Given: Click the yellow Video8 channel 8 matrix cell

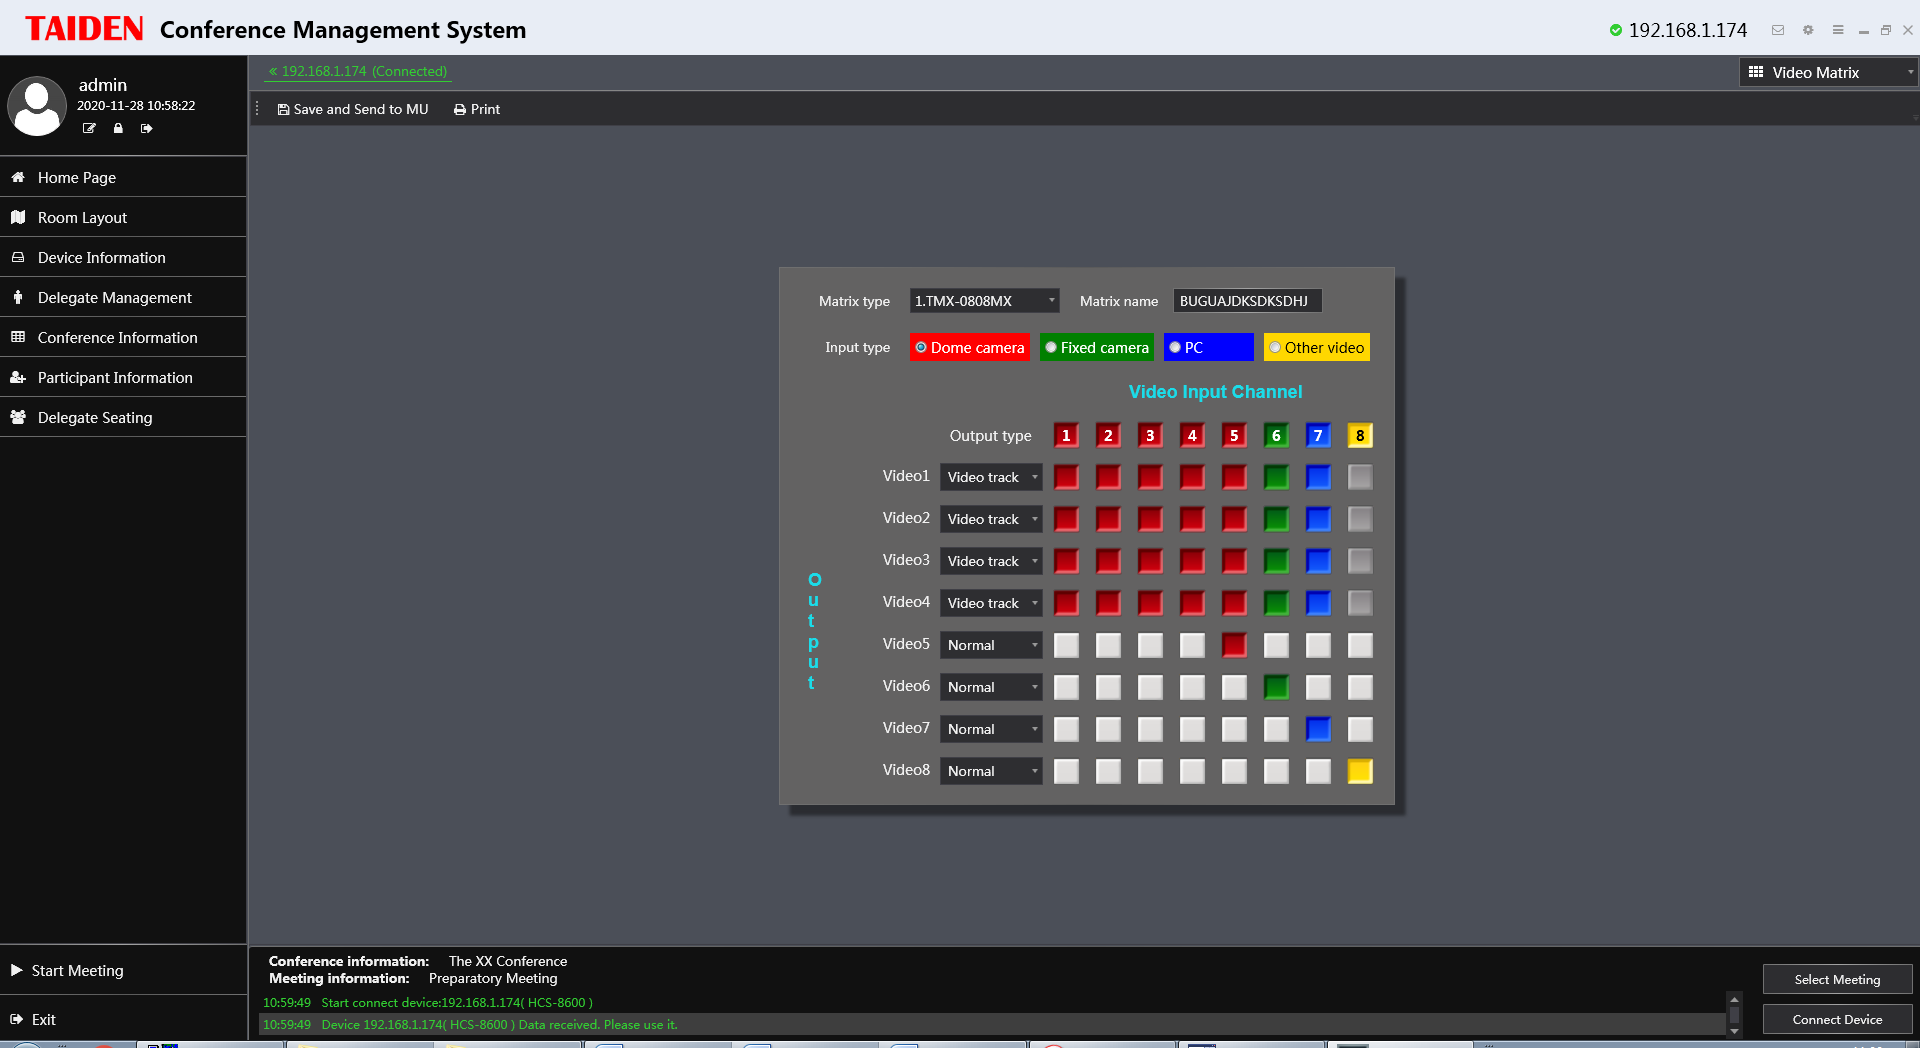Looking at the screenshot, I should 1359,771.
